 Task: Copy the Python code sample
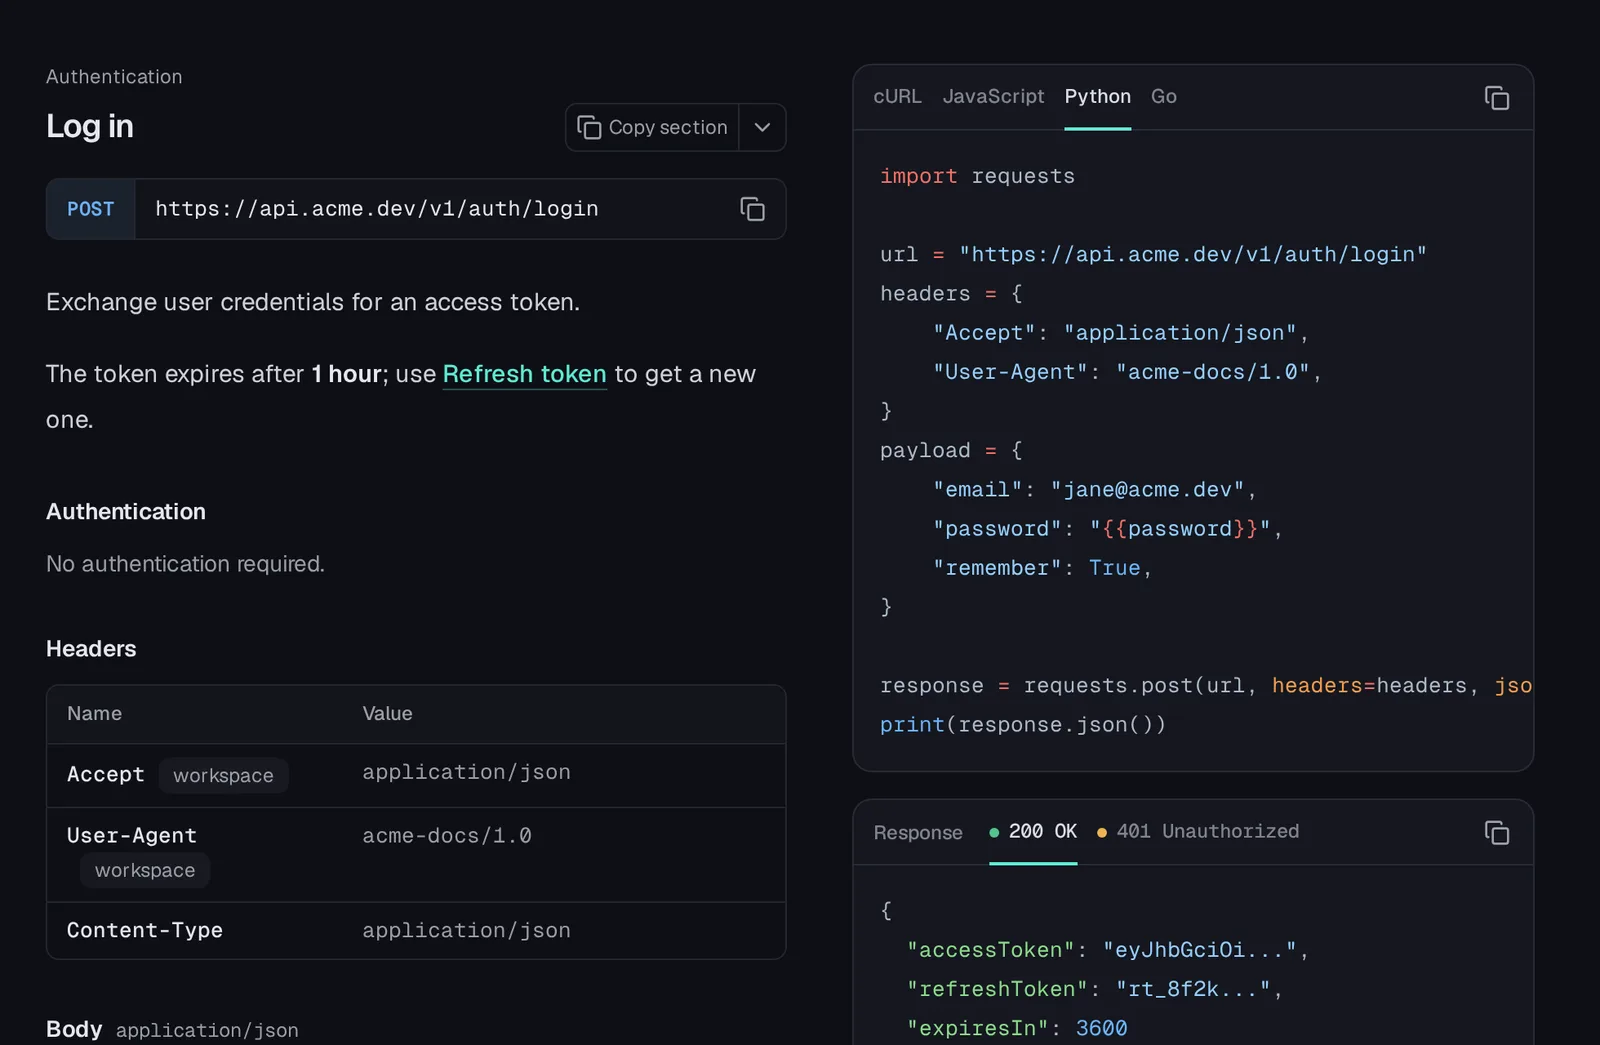pyautogui.click(x=1496, y=98)
